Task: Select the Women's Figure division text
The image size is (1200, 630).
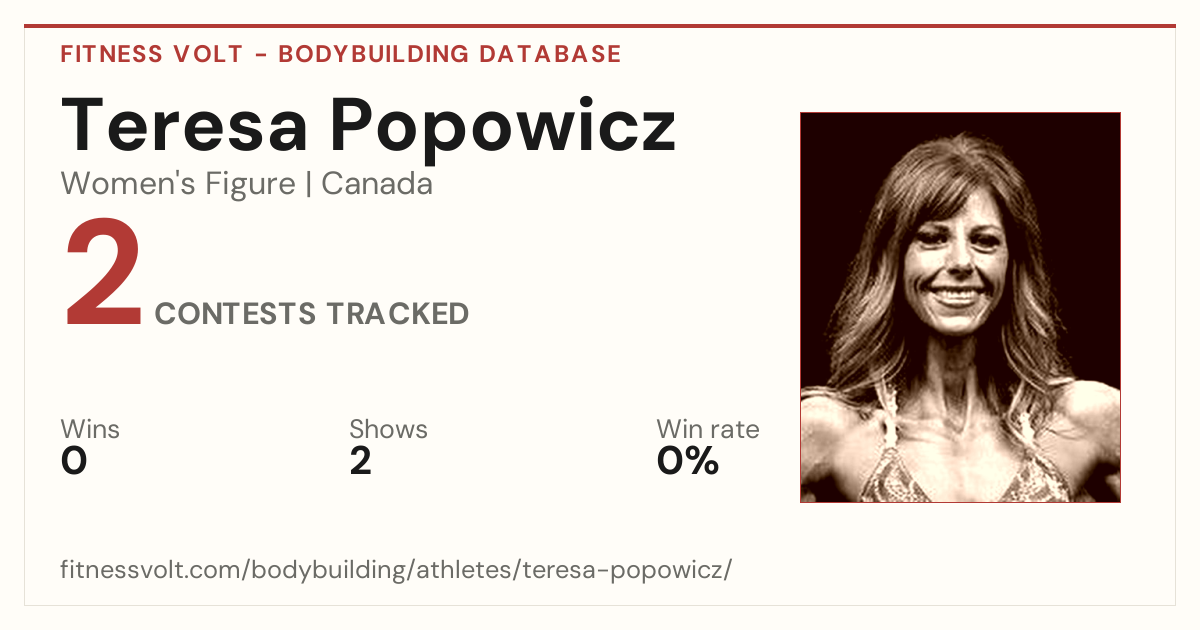Action: coord(178,184)
